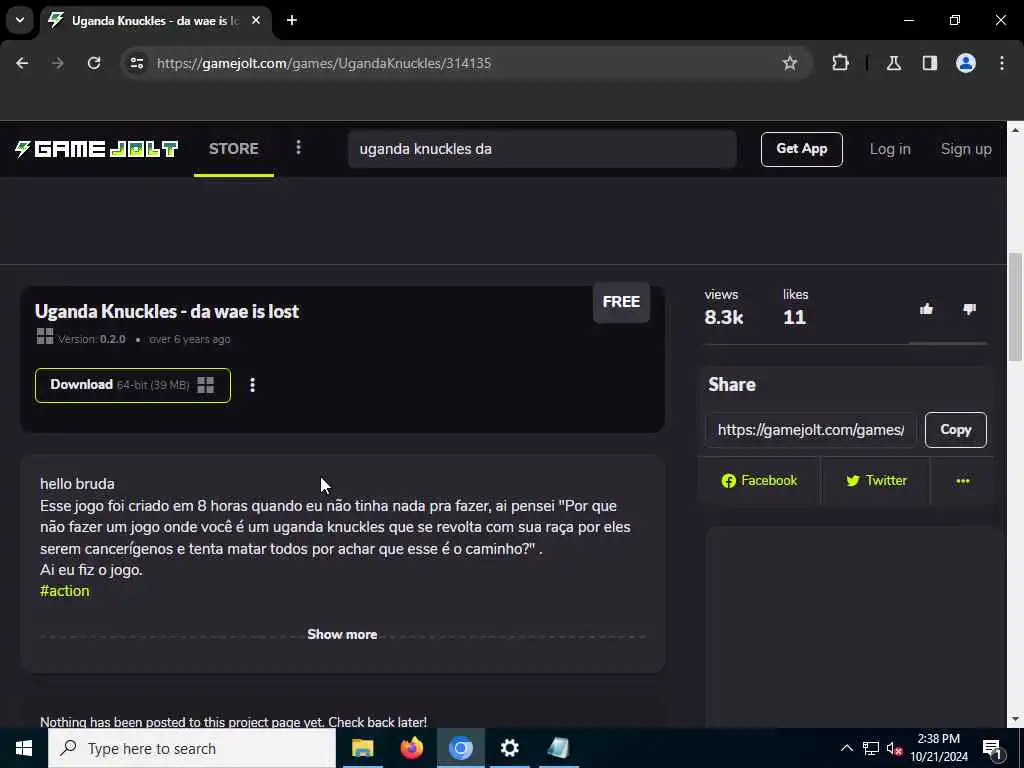Open more share options ellipsis
Viewport: 1024px width, 768px height.
tap(963, 481)
